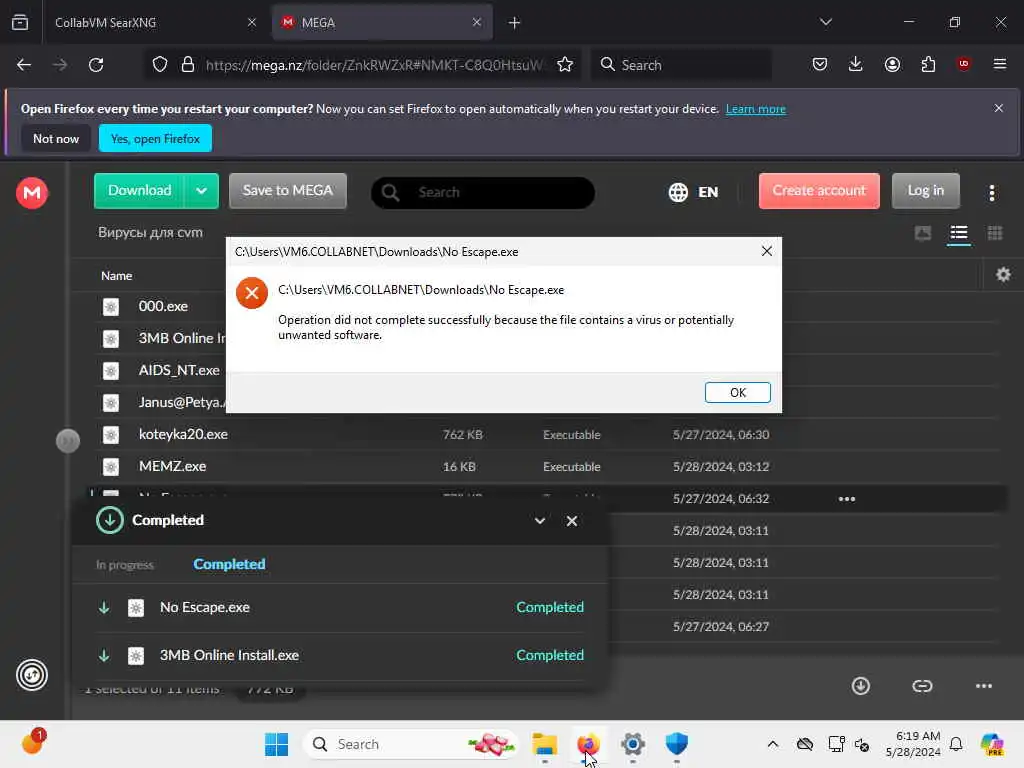Click the MEGA logo icon
1024x768 pixels.
point(32,193)
